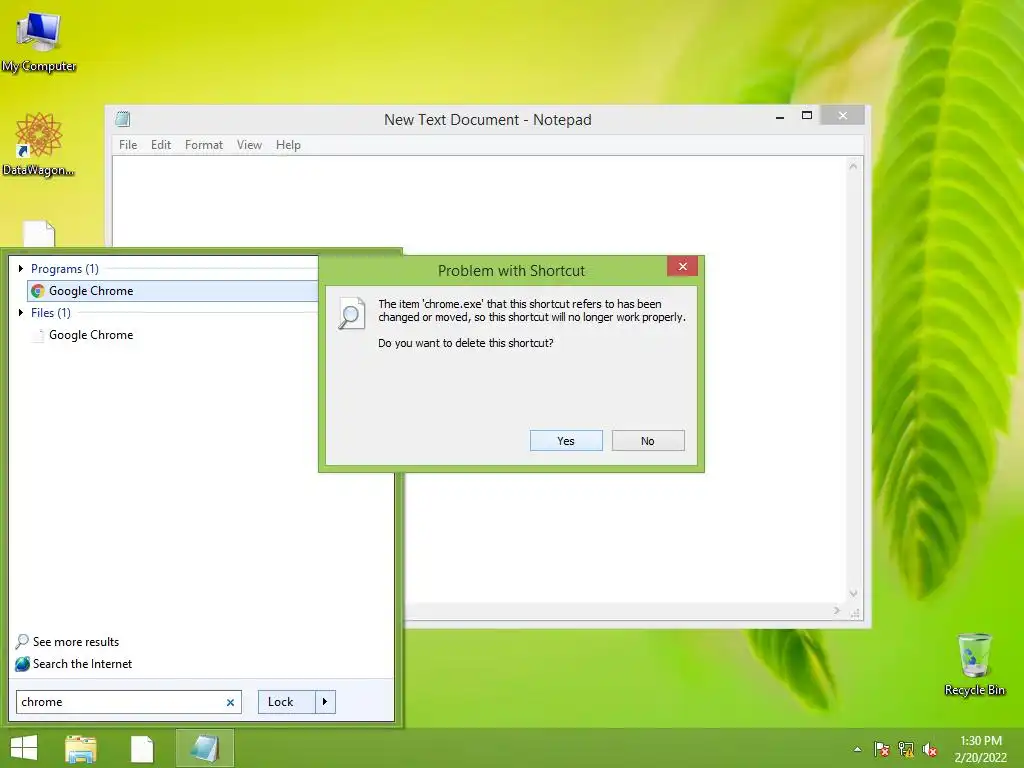Select Google Chrome under Files
The width and height of the screenshot is (1024, 768).
pos(91,334)
